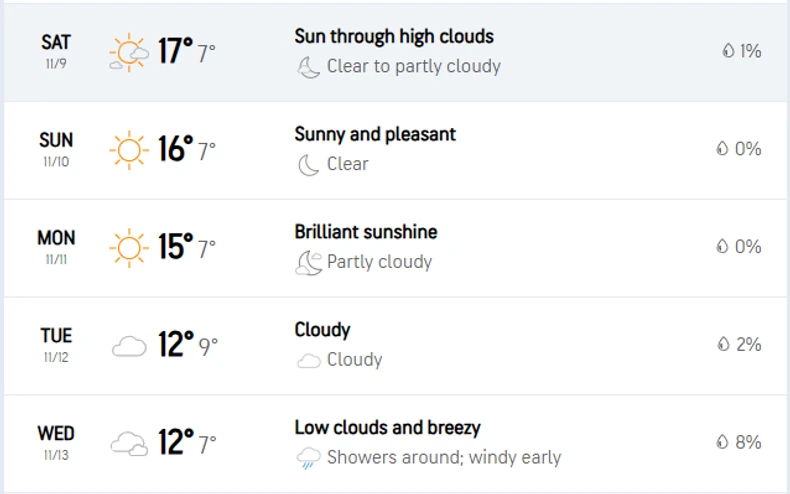Click Monday's sun weather icon

click(129, 247)
